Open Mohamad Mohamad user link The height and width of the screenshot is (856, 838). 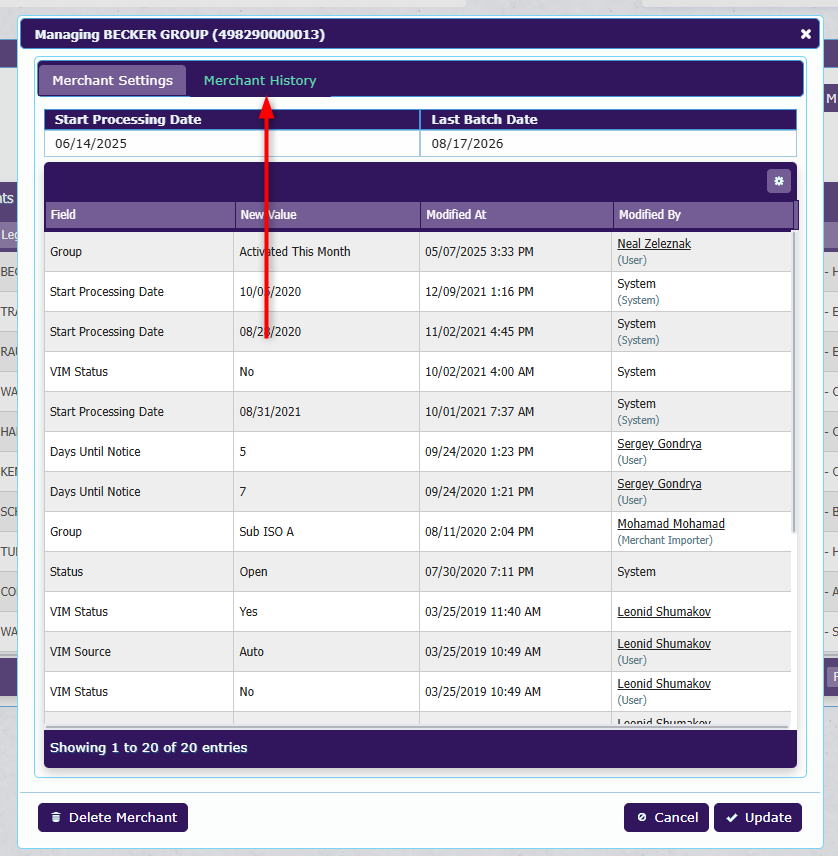(671, 524)
